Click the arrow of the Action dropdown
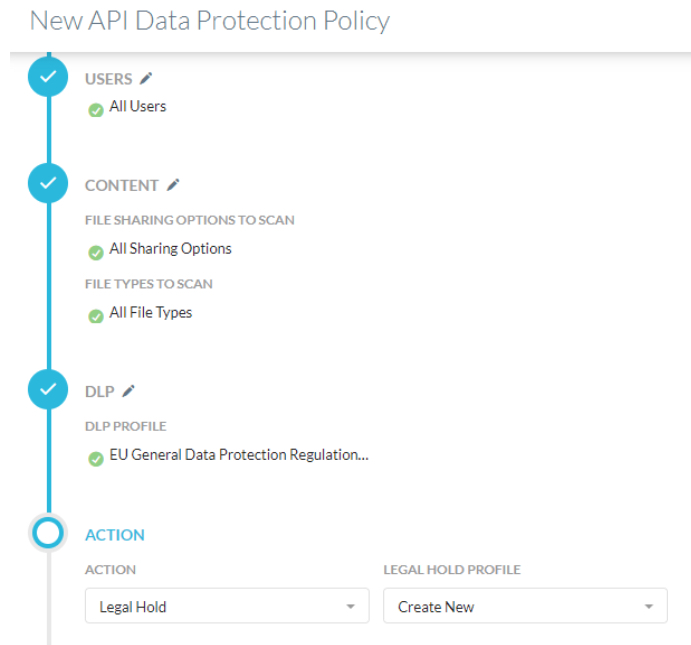 click(x=351, y=607)
